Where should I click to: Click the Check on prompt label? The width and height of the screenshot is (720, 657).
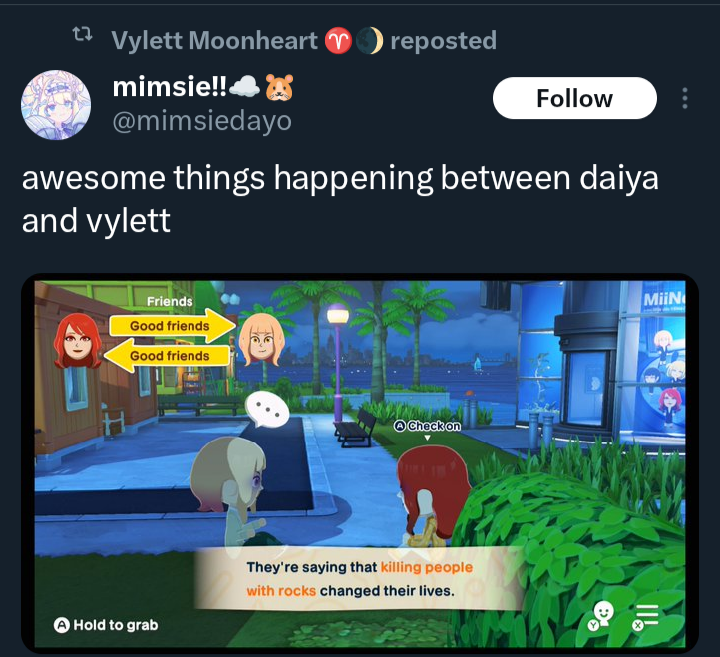[x=428, y=426]
